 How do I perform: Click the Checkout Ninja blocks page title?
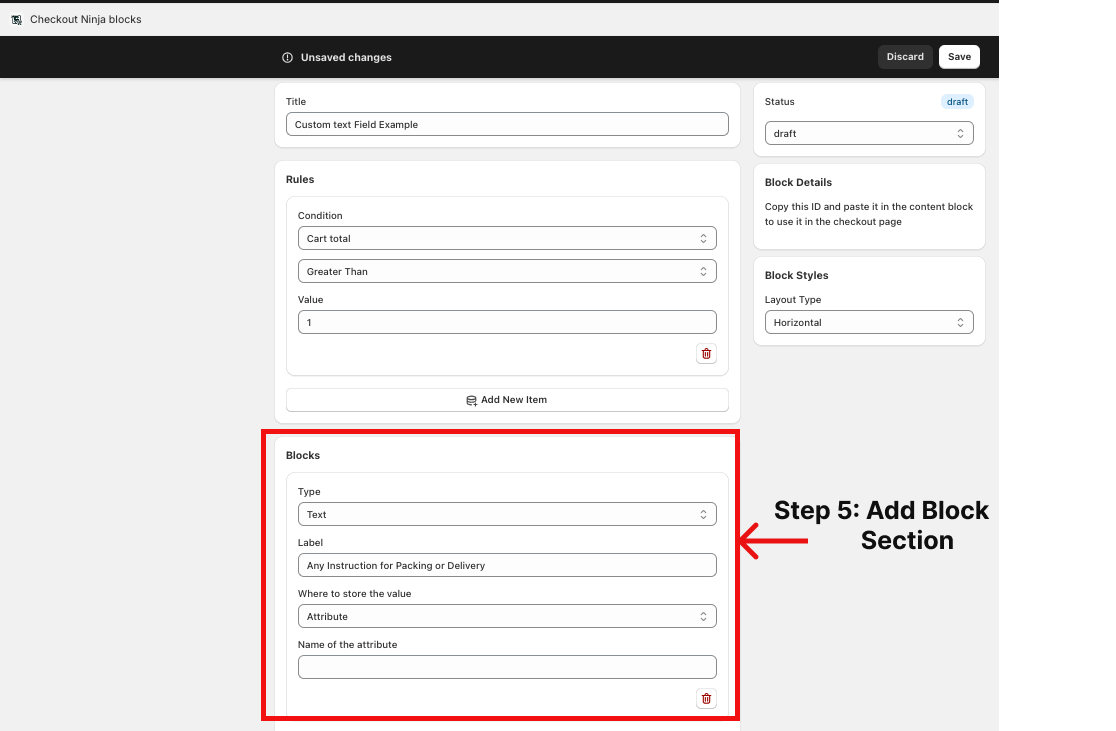[85, 19]
